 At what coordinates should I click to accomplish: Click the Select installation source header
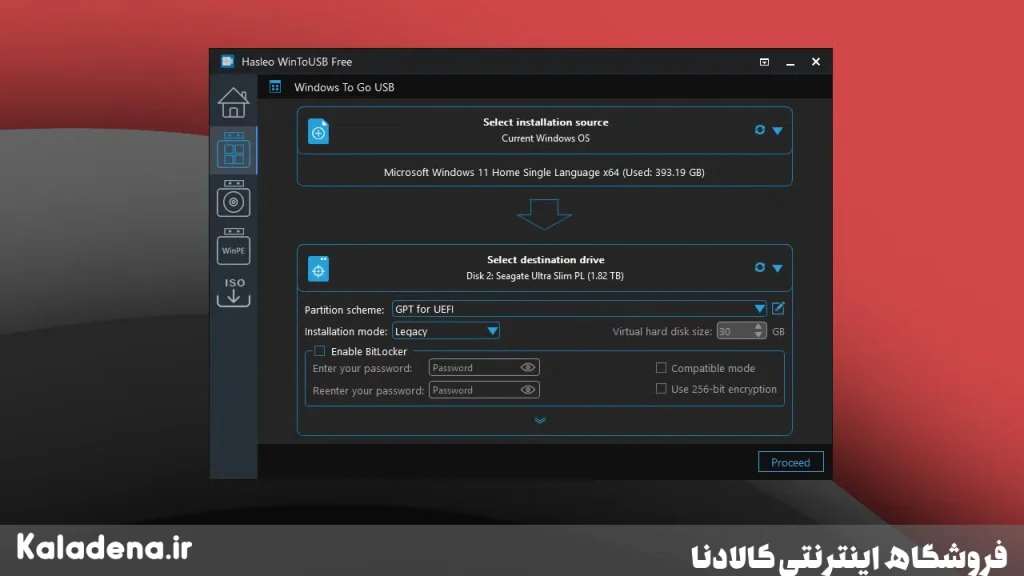pyautogui.click(x=545, y=122)
